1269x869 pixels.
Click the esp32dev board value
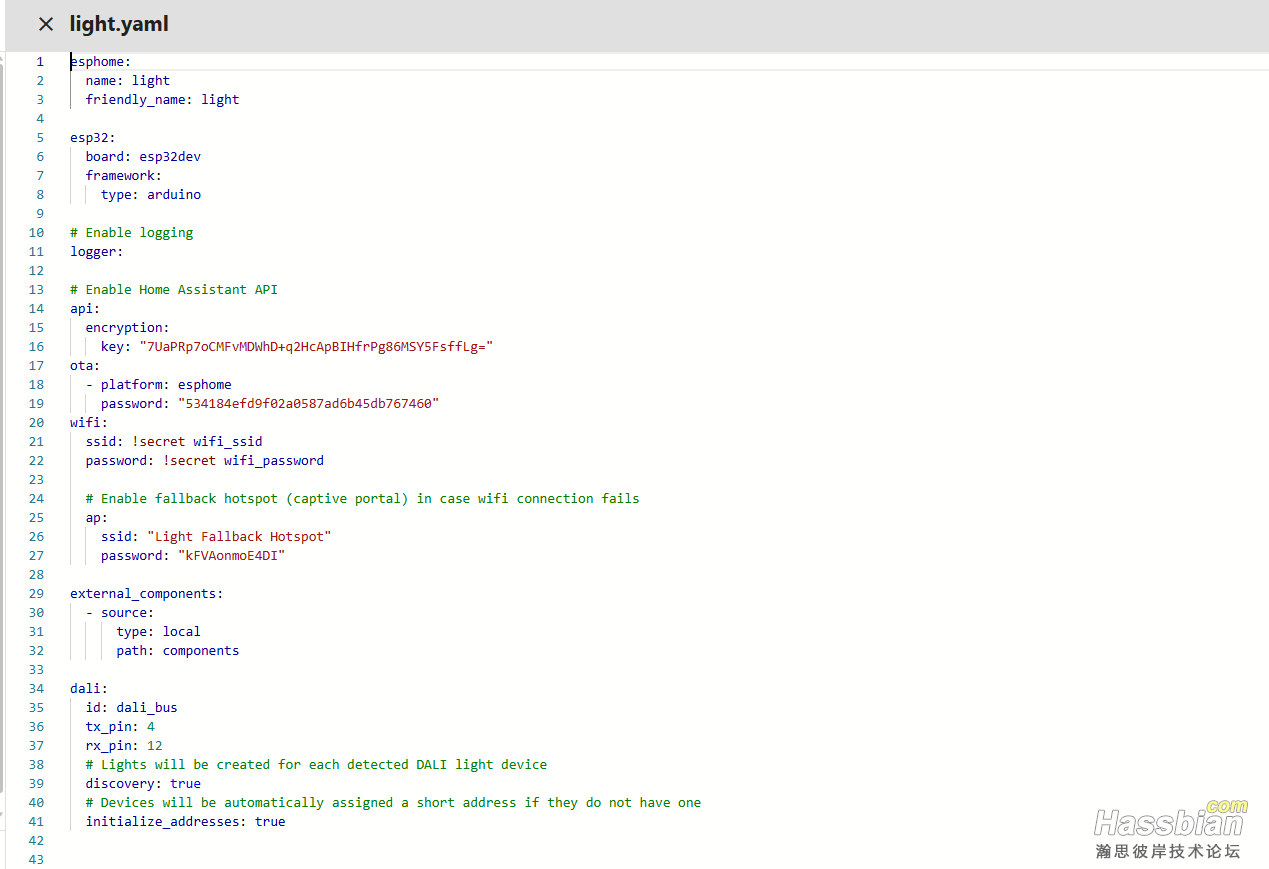coord(170,157)
